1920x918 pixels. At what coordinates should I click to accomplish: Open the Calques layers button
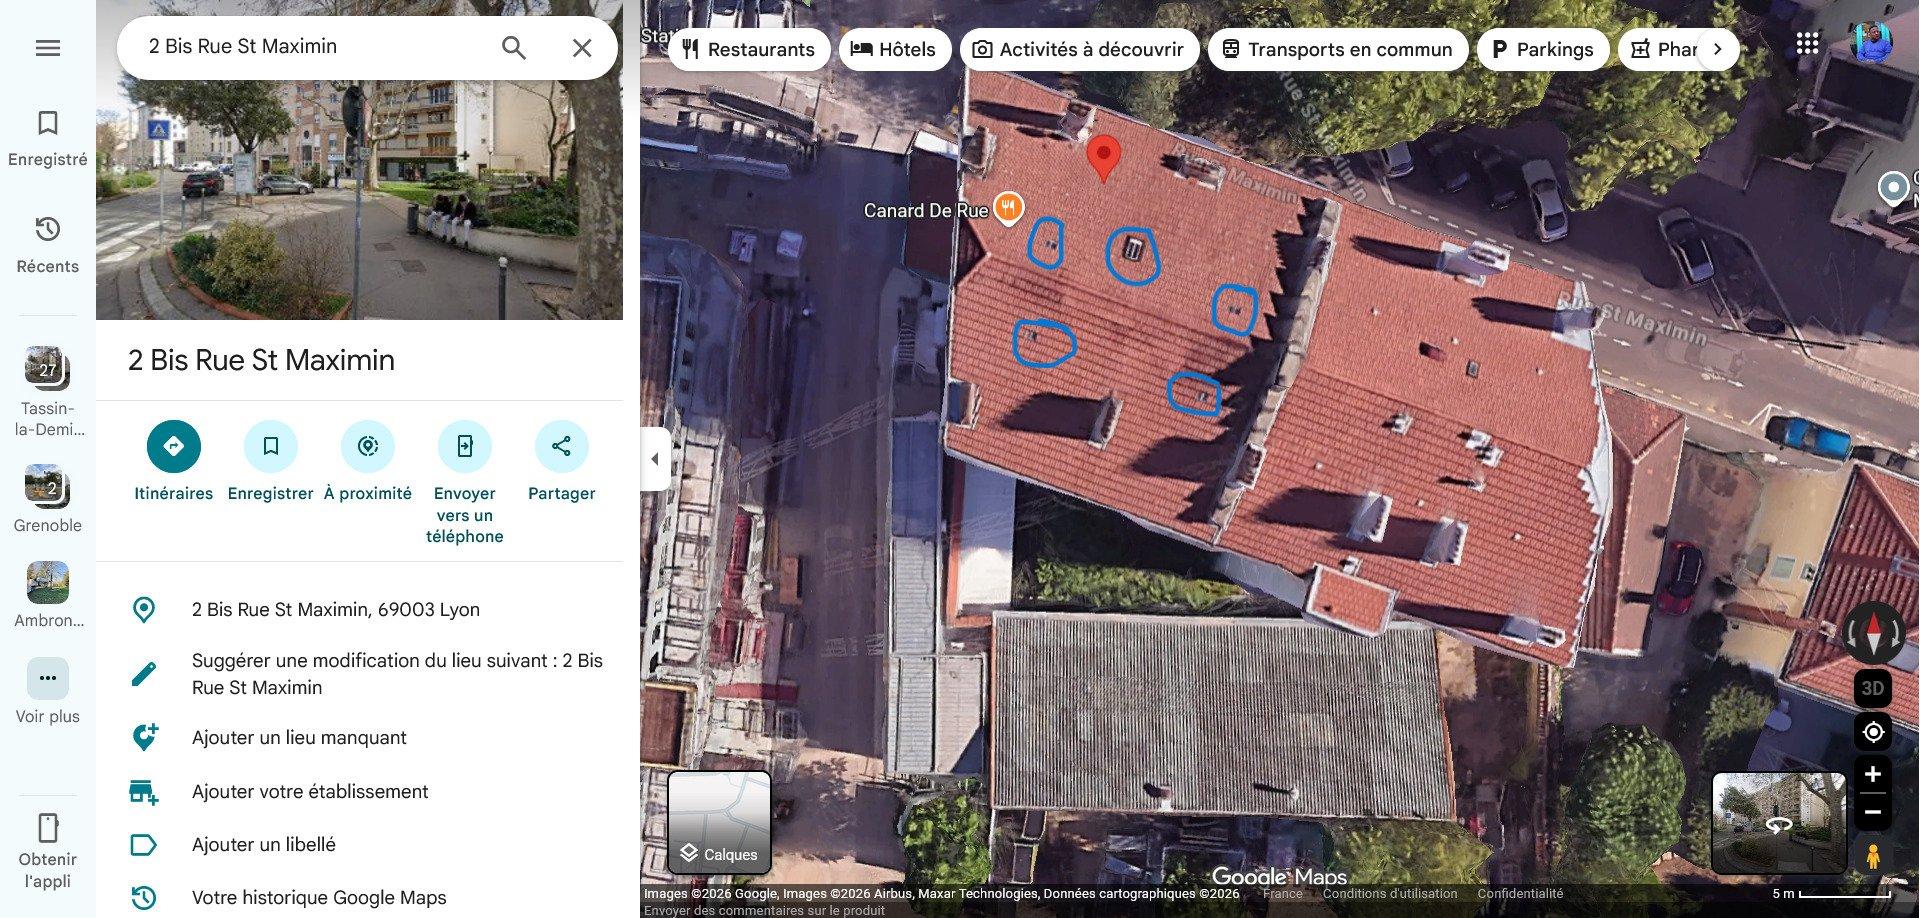[x=719, y=822]
